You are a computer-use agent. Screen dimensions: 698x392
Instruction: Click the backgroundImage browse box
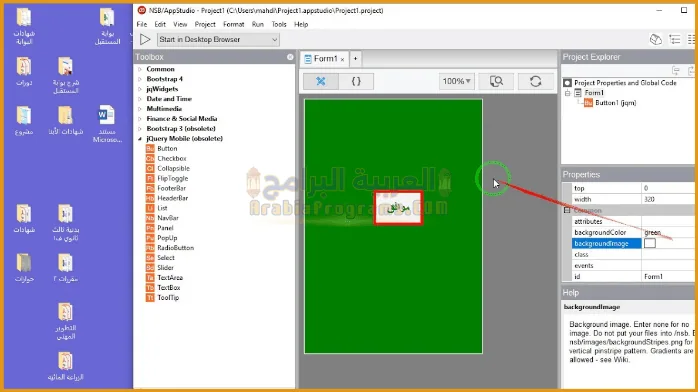coord(650,243)
